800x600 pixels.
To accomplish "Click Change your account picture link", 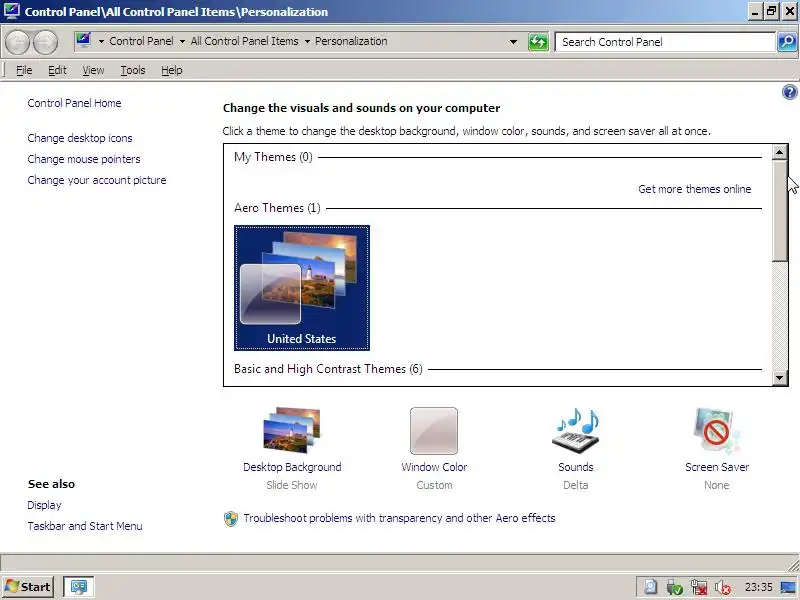I will tap(97, 180).
